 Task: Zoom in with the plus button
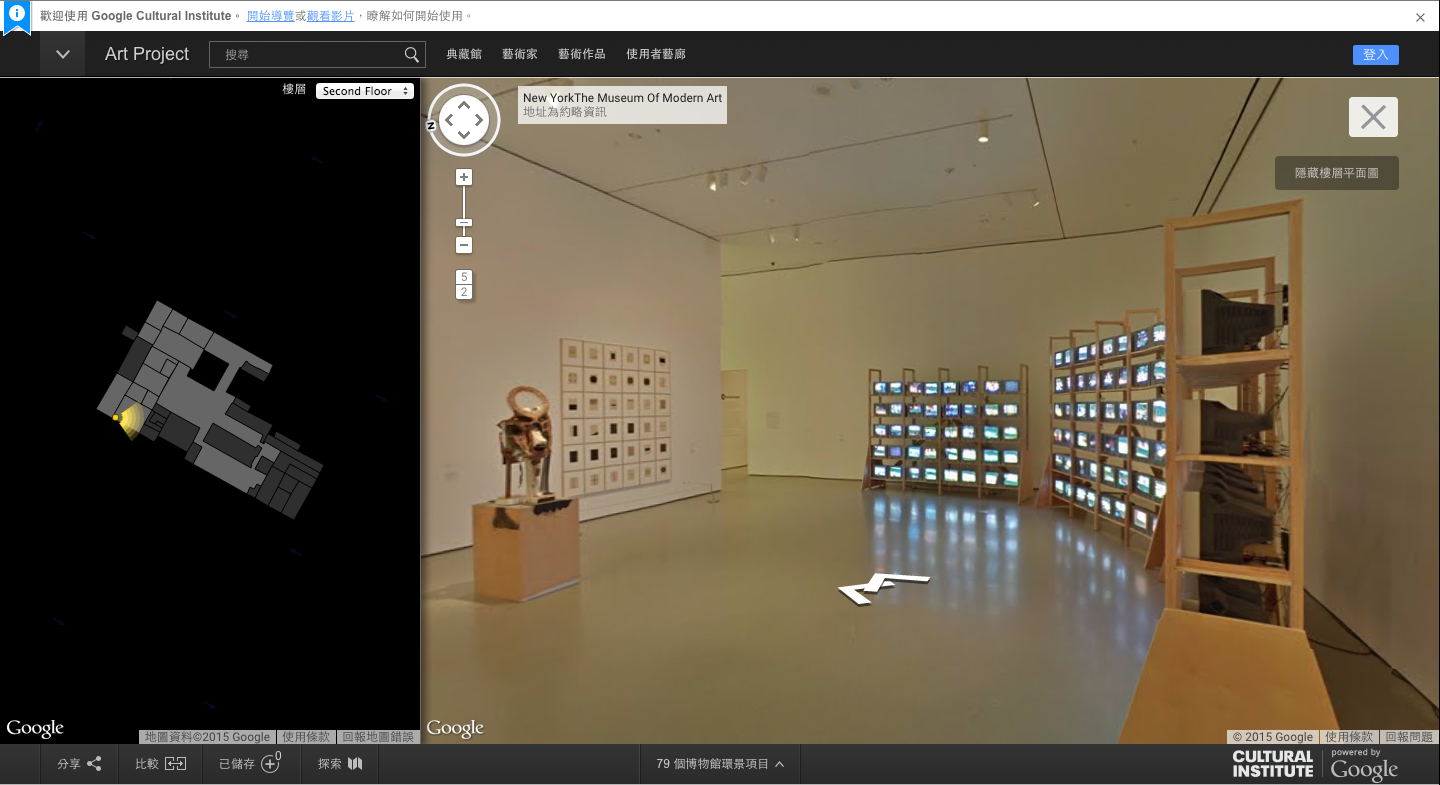(x=463, y=177)
